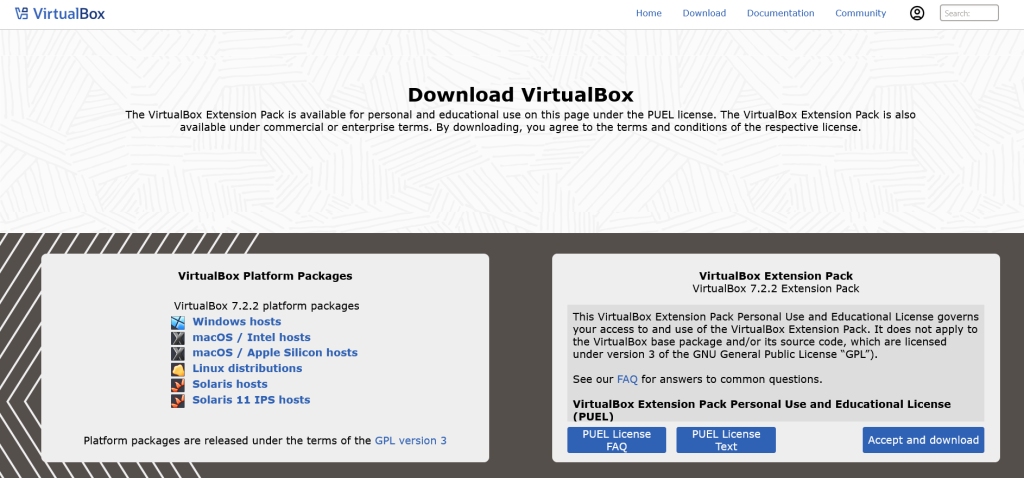1024x478 pixels.
Task: Focus the Search input field
Action: coord(969,13)
